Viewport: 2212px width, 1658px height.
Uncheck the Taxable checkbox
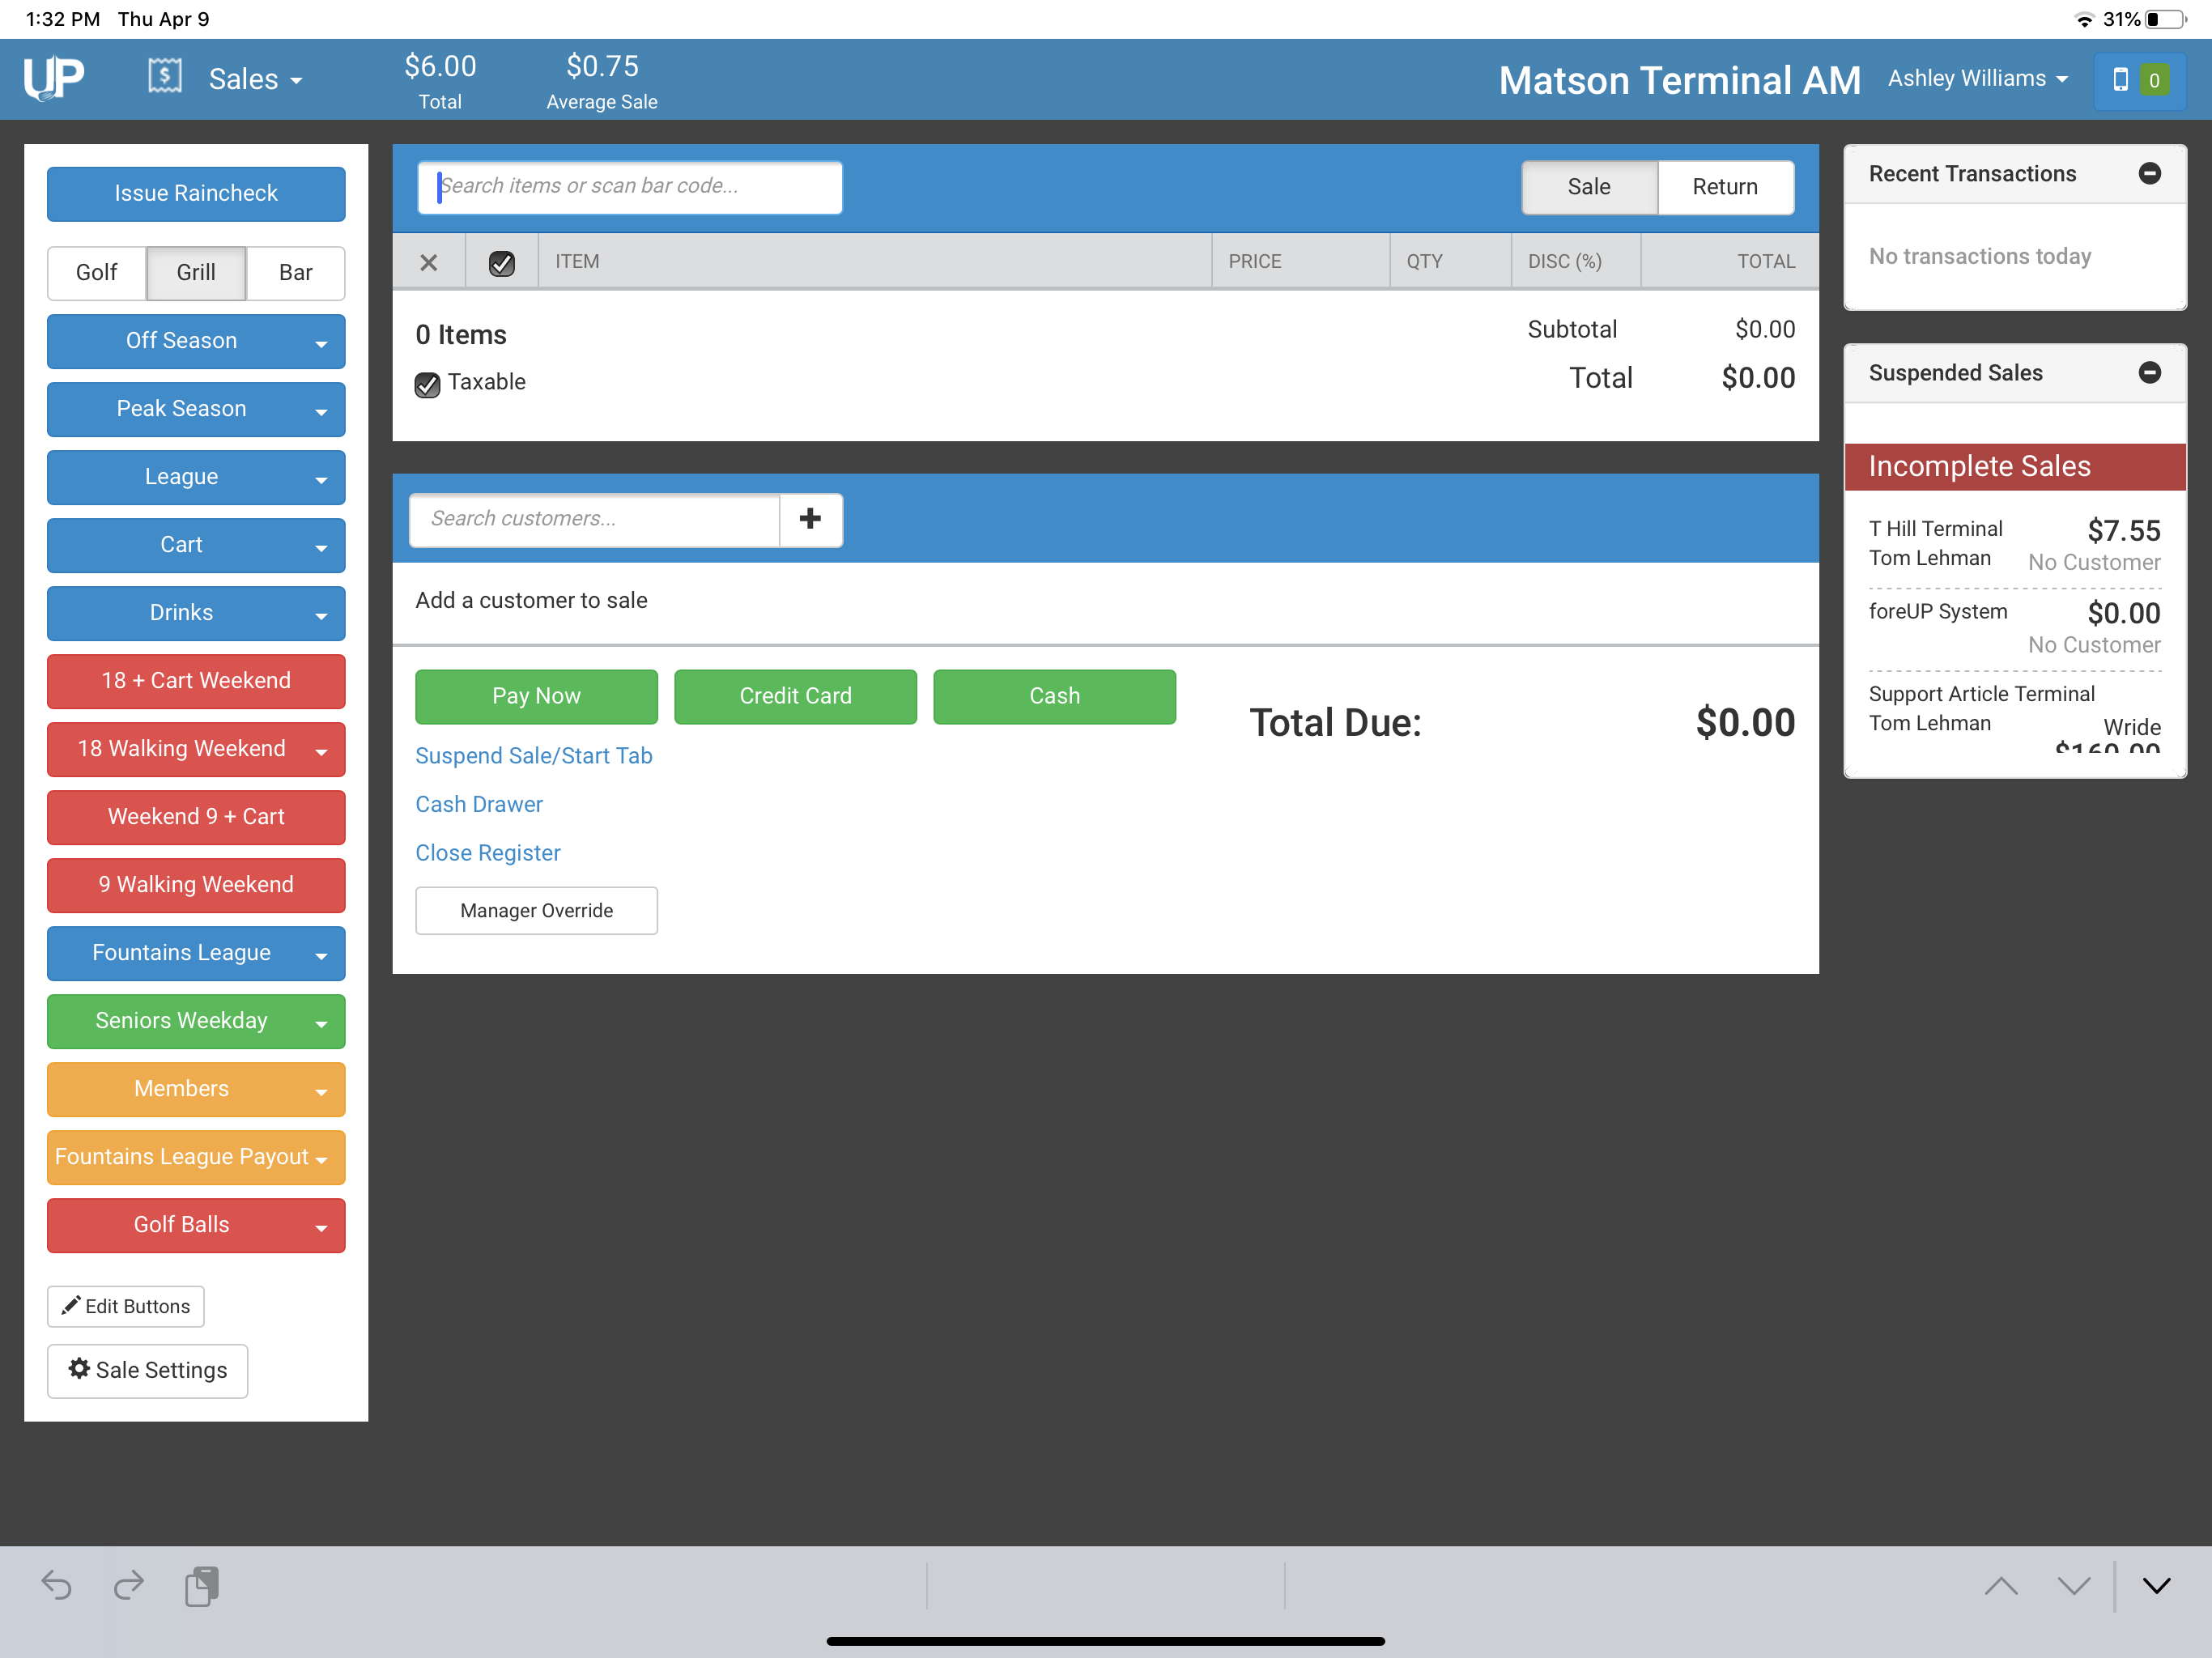(x=427, y=384)
